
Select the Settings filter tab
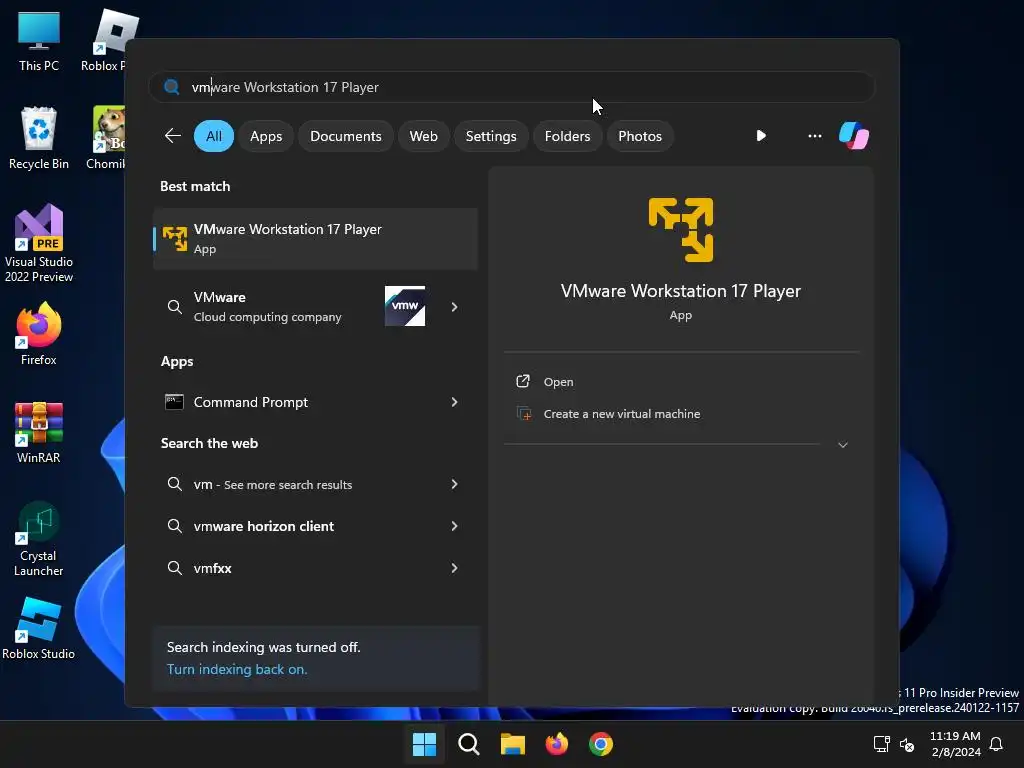coord(490,136)
